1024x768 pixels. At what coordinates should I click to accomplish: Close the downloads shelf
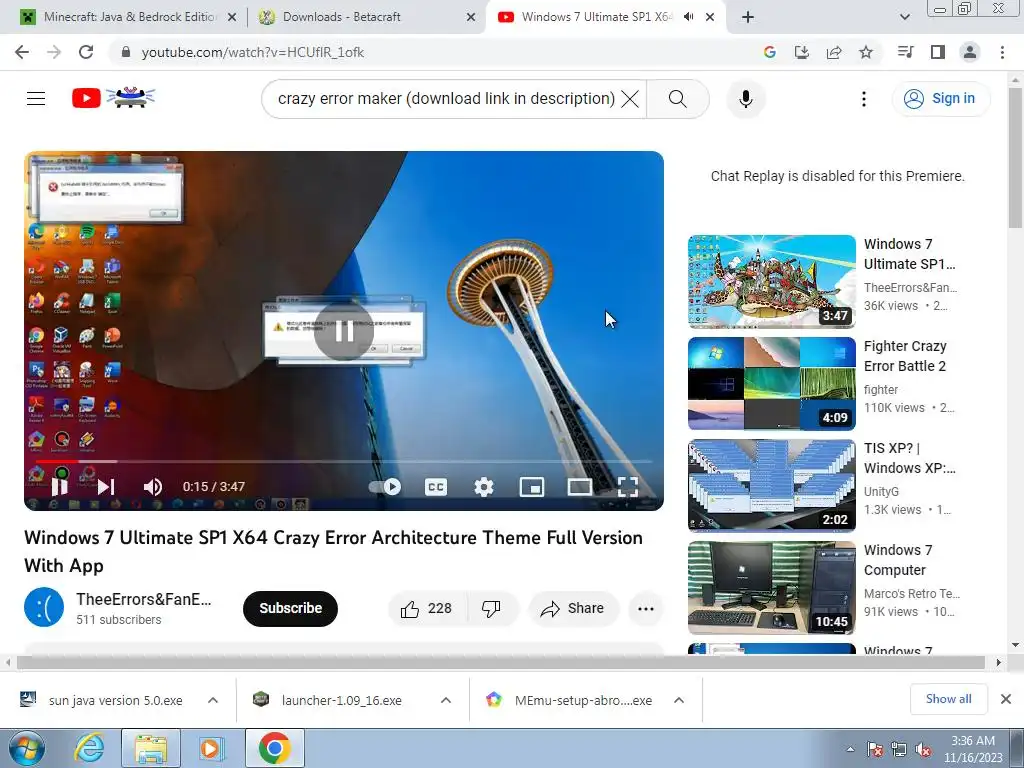point(1006,699)
